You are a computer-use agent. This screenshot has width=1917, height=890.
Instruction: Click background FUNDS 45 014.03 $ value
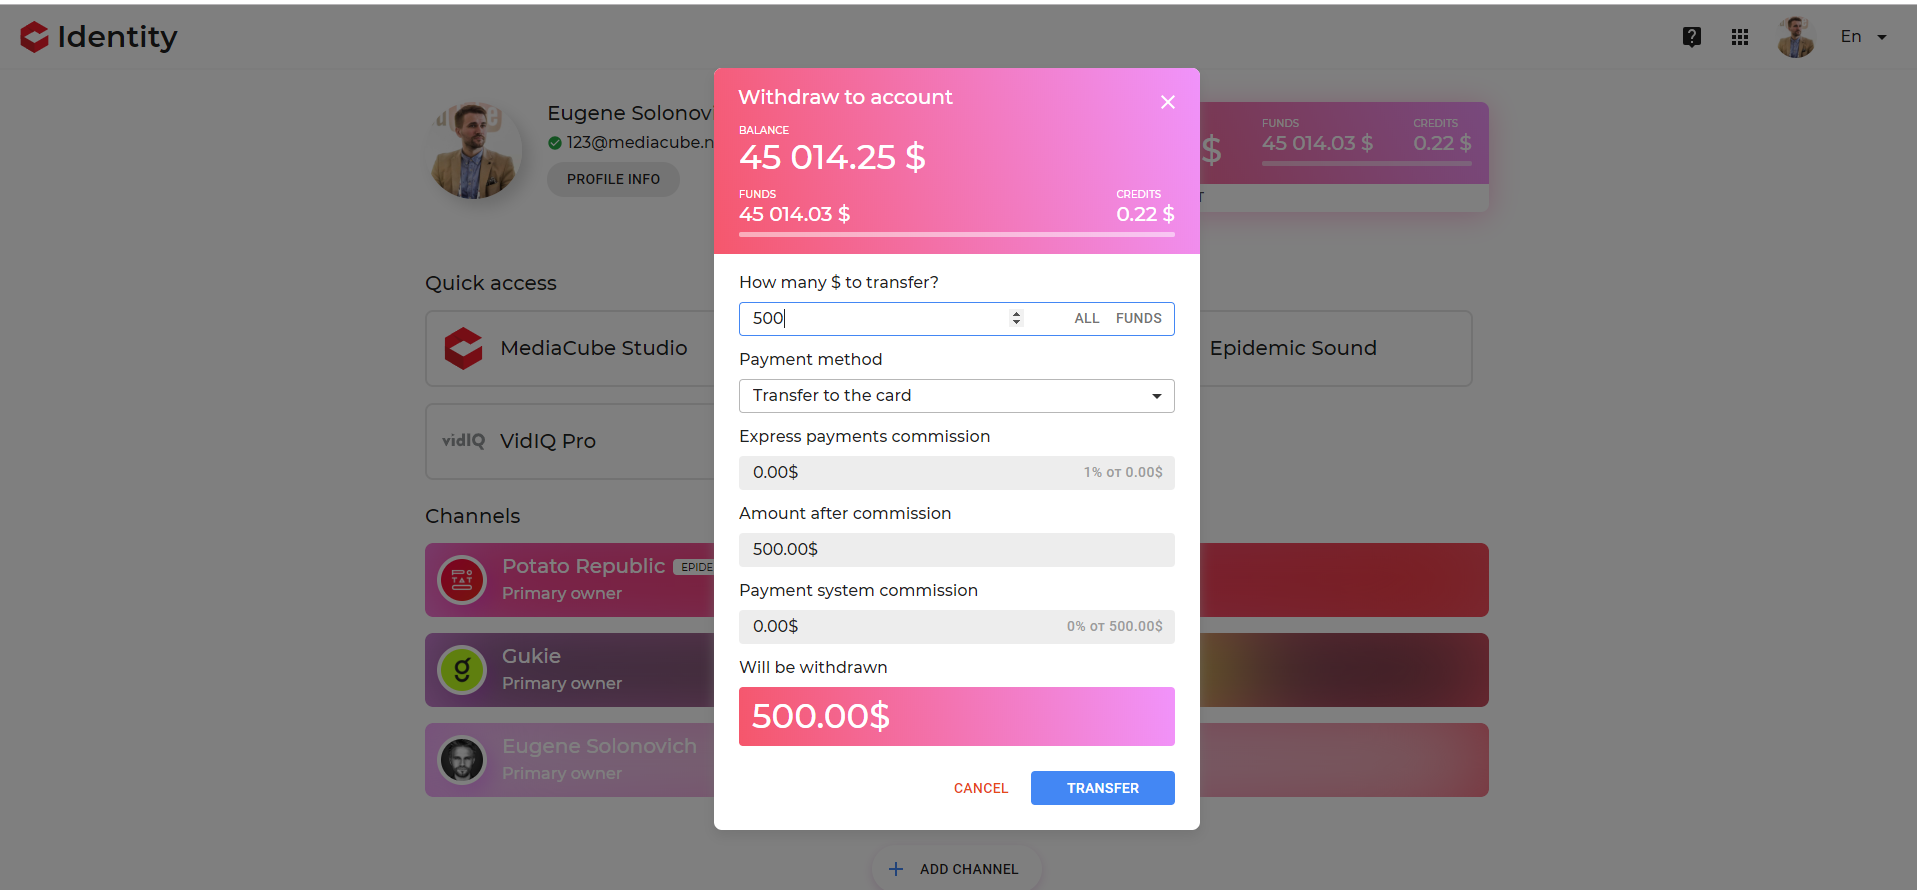pos(1317,143)
